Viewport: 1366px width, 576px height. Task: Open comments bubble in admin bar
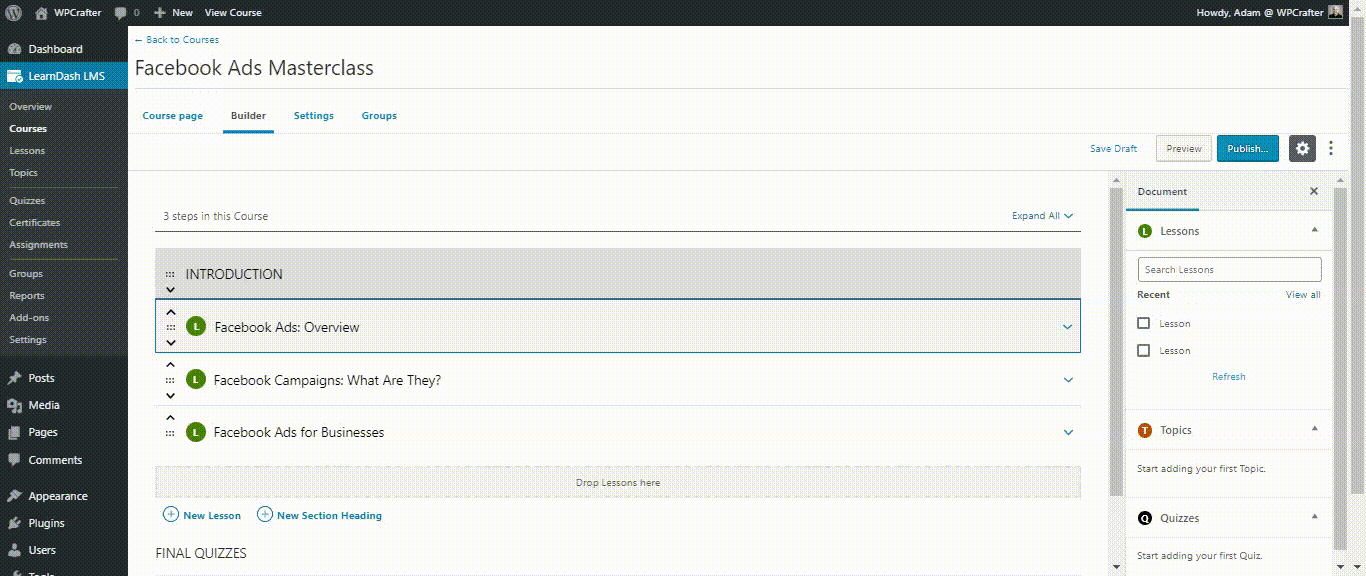point(120,13)
